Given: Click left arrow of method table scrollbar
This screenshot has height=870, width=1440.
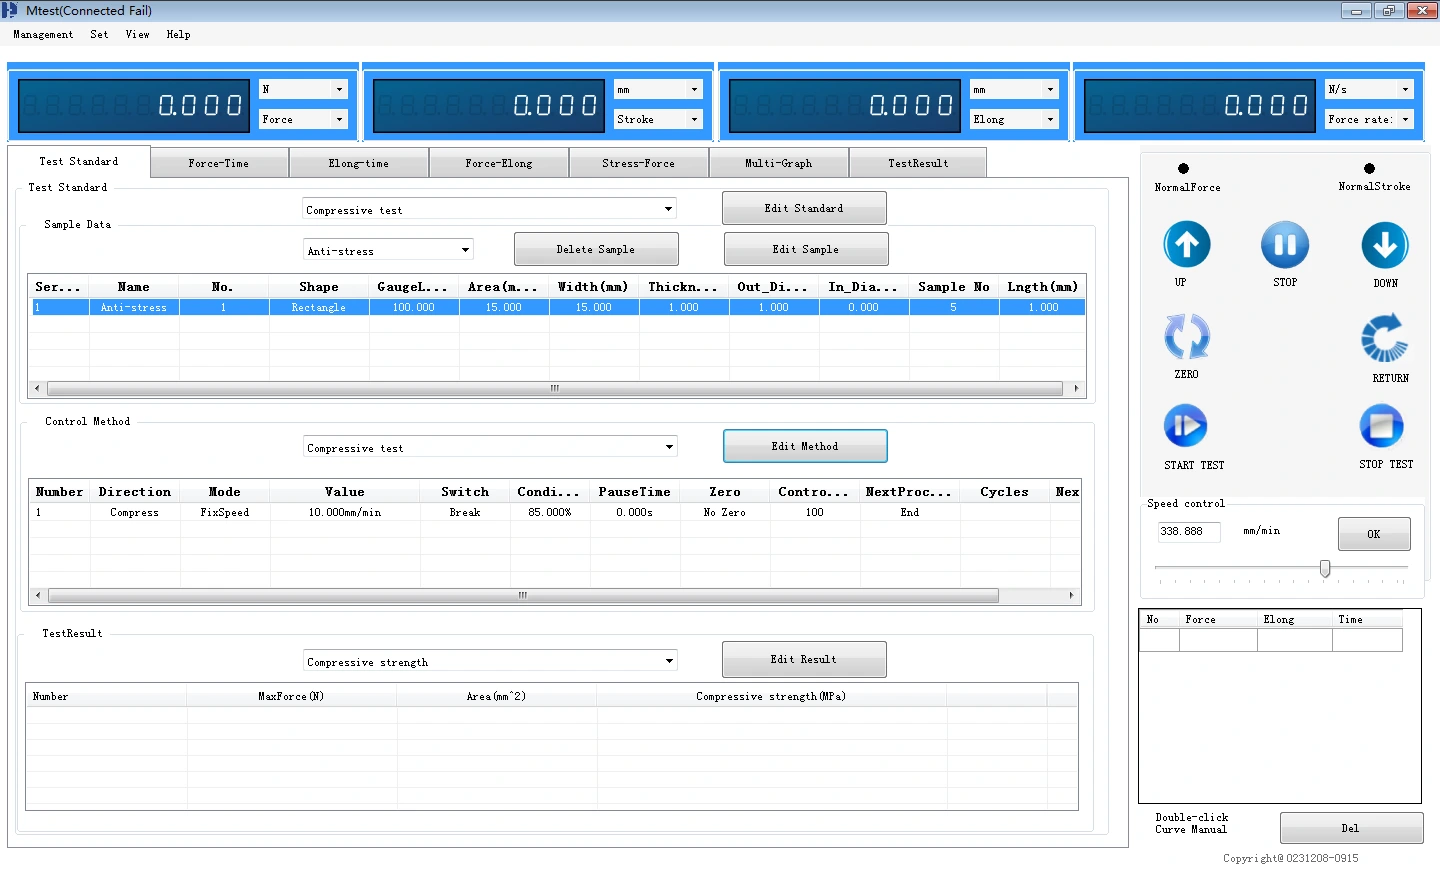Looking at the screenshot, I should [x=37, y=595].
